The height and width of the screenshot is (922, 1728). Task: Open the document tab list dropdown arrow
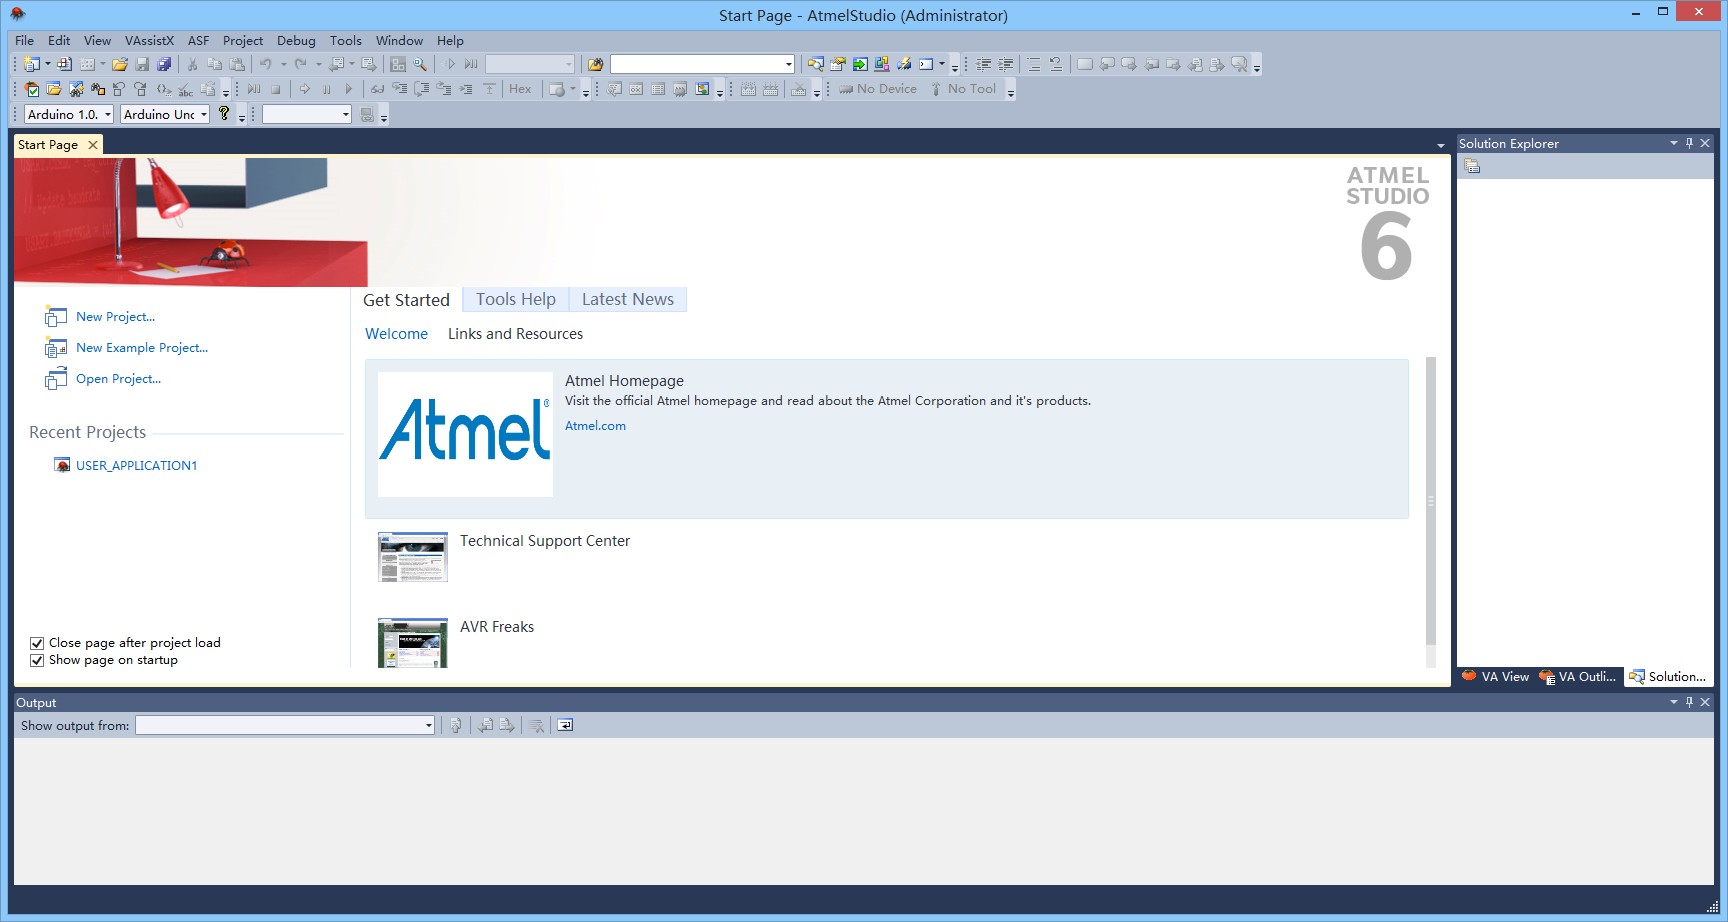1441,146
